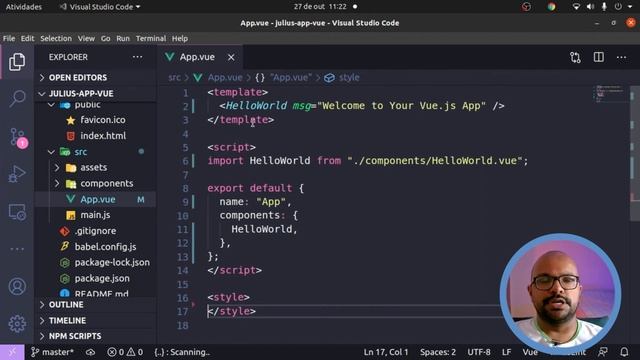The image size is (640, 360).
Task: Open the Search view in the activity bar
Action: tap(17, 99)
